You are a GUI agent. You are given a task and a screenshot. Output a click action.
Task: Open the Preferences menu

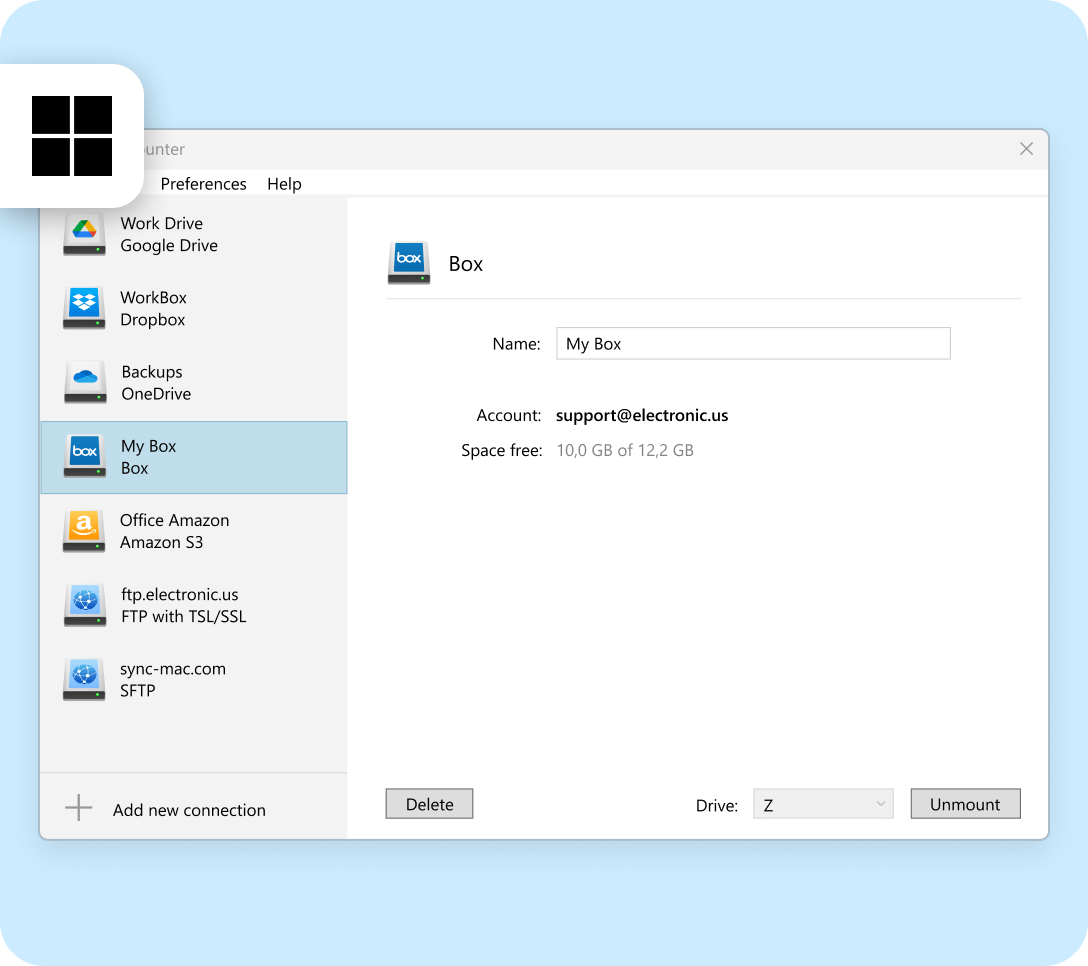click(x=203, y=184)
